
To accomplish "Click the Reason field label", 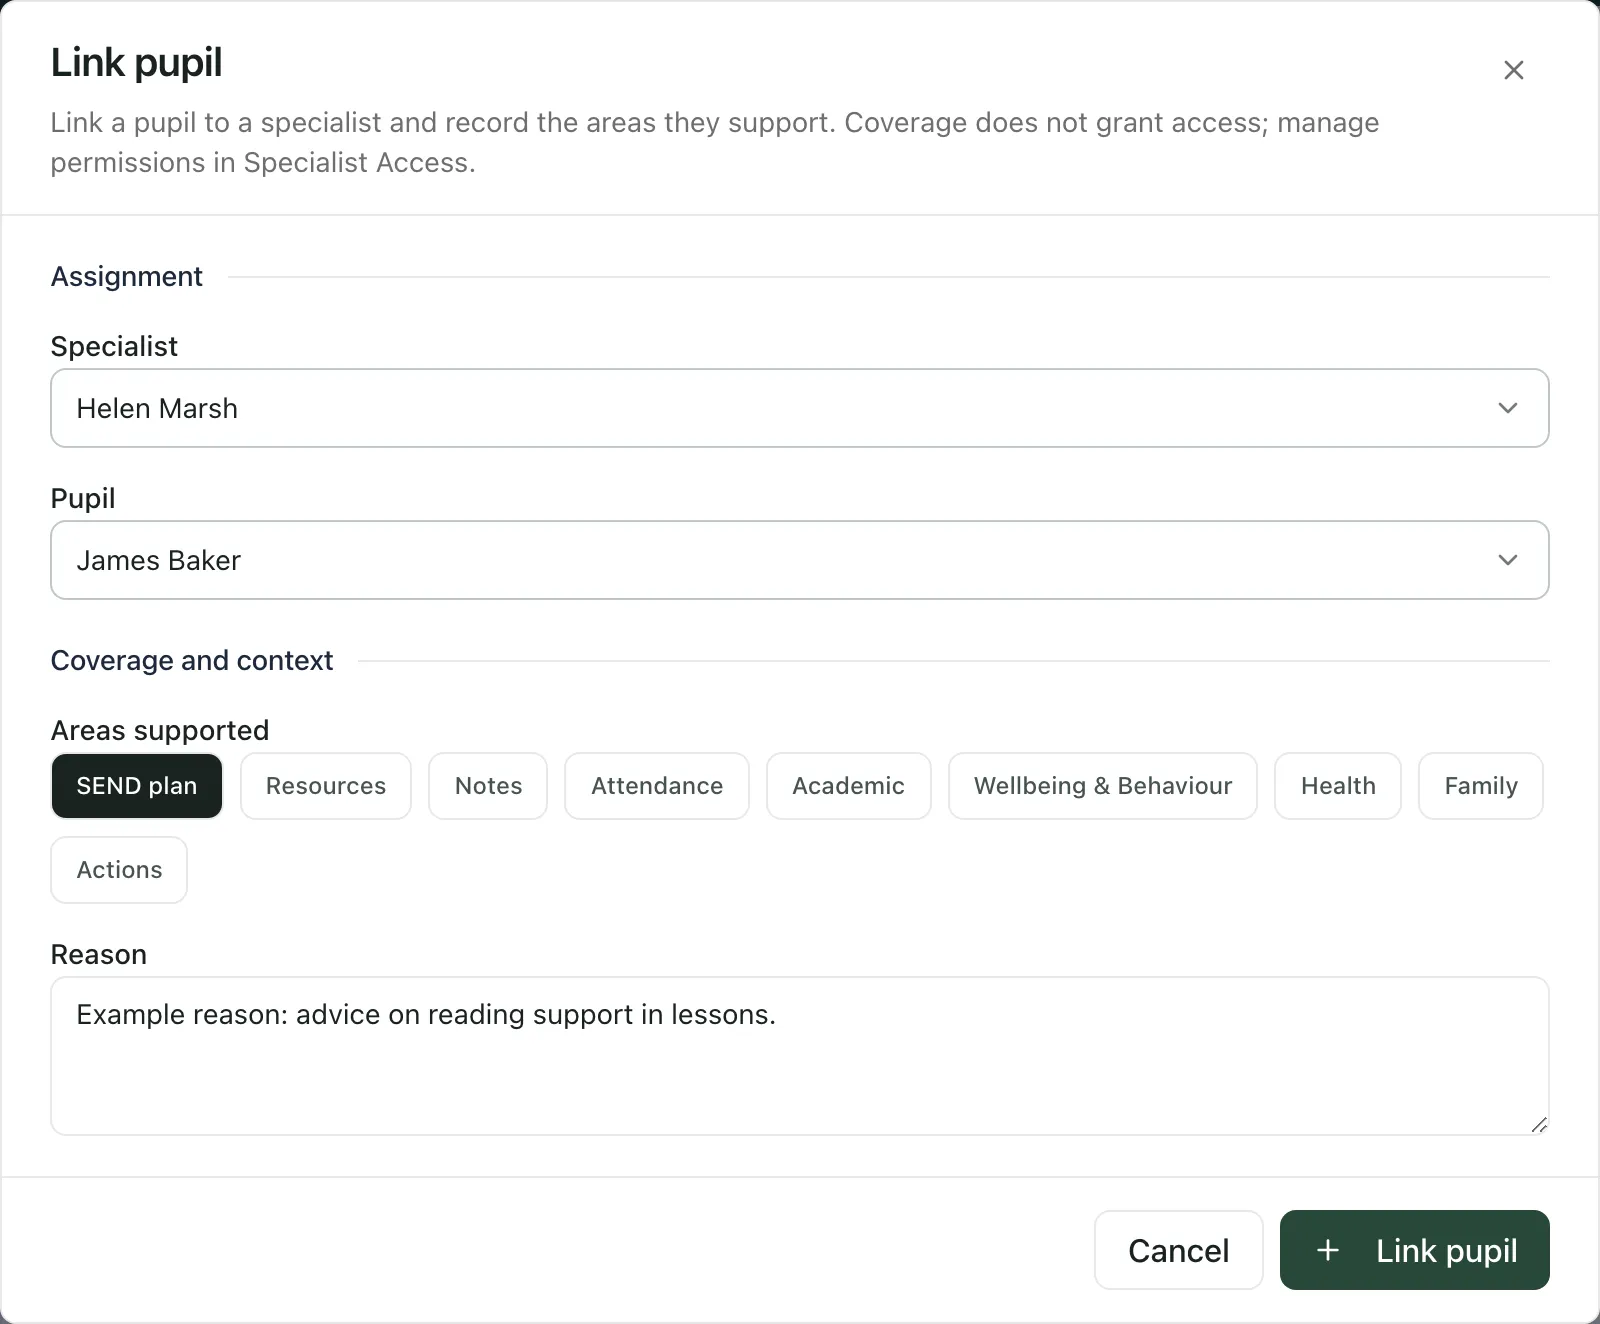I will coord(99,954).
